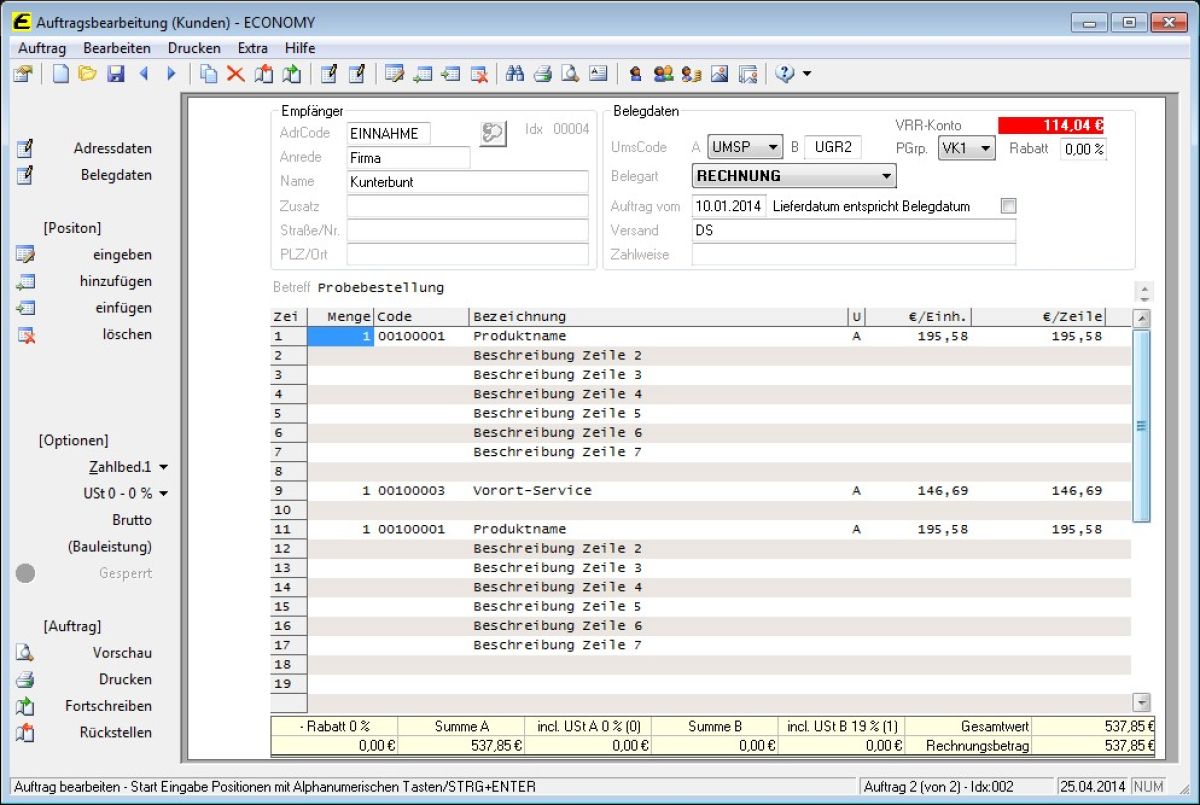Click the properties icon at toolbar start
Image resolution: width=1200 pixels, height=805 pixels.
coord(23,74)
